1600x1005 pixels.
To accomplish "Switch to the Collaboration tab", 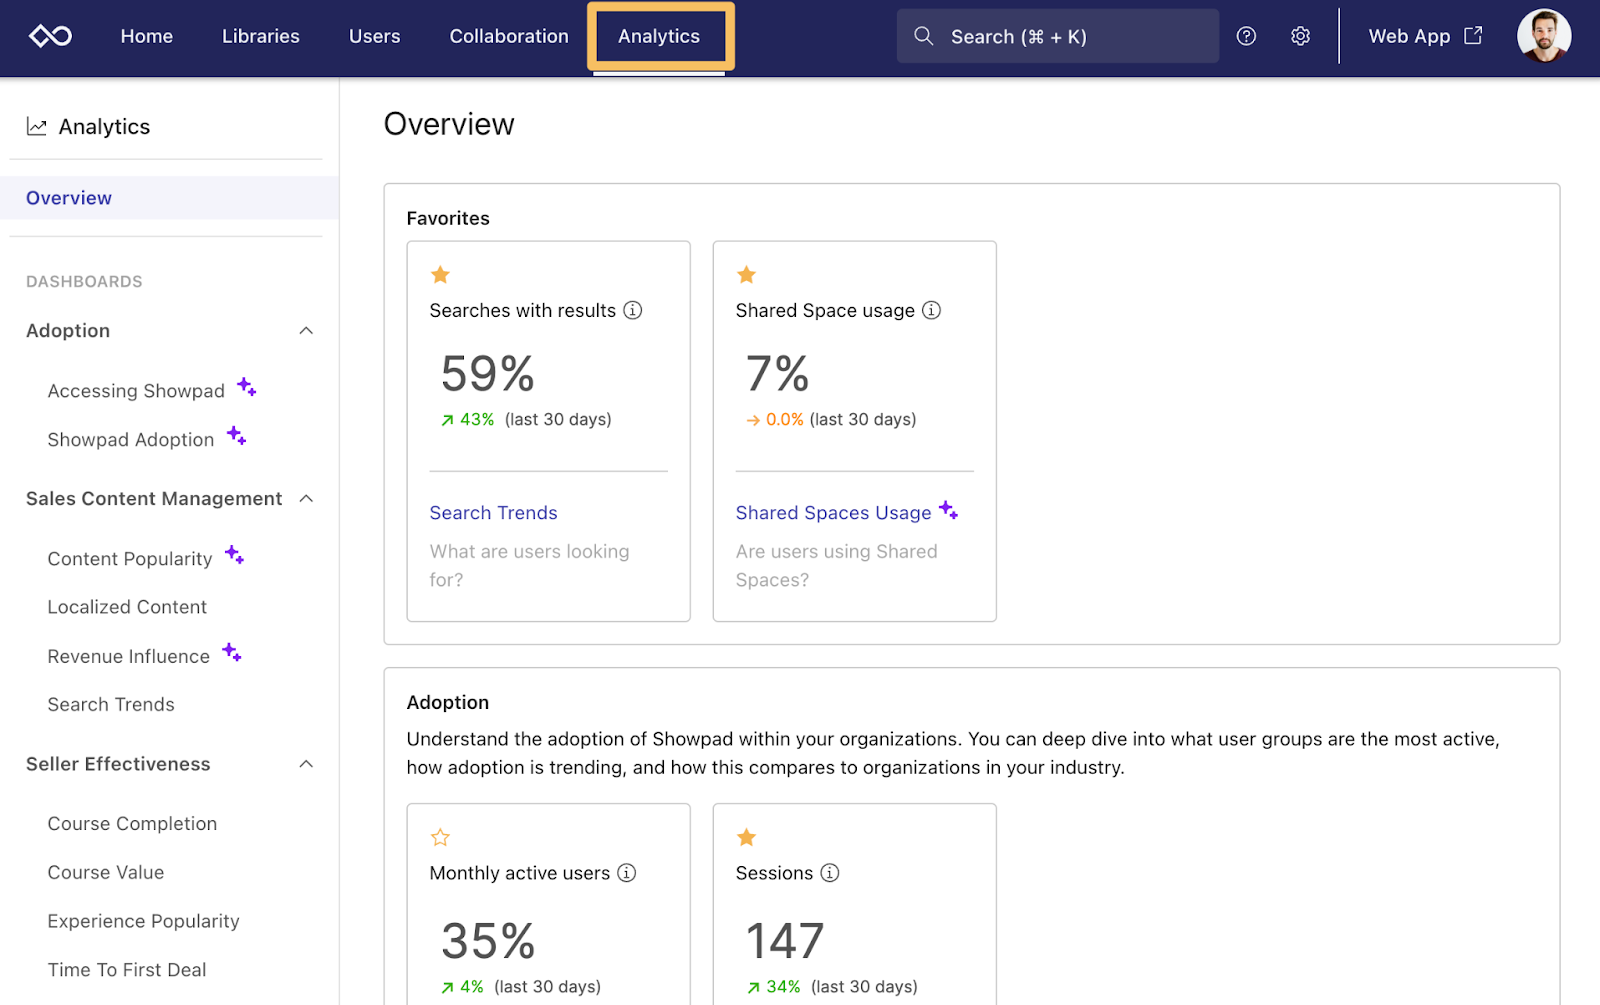I will (508, 36).
